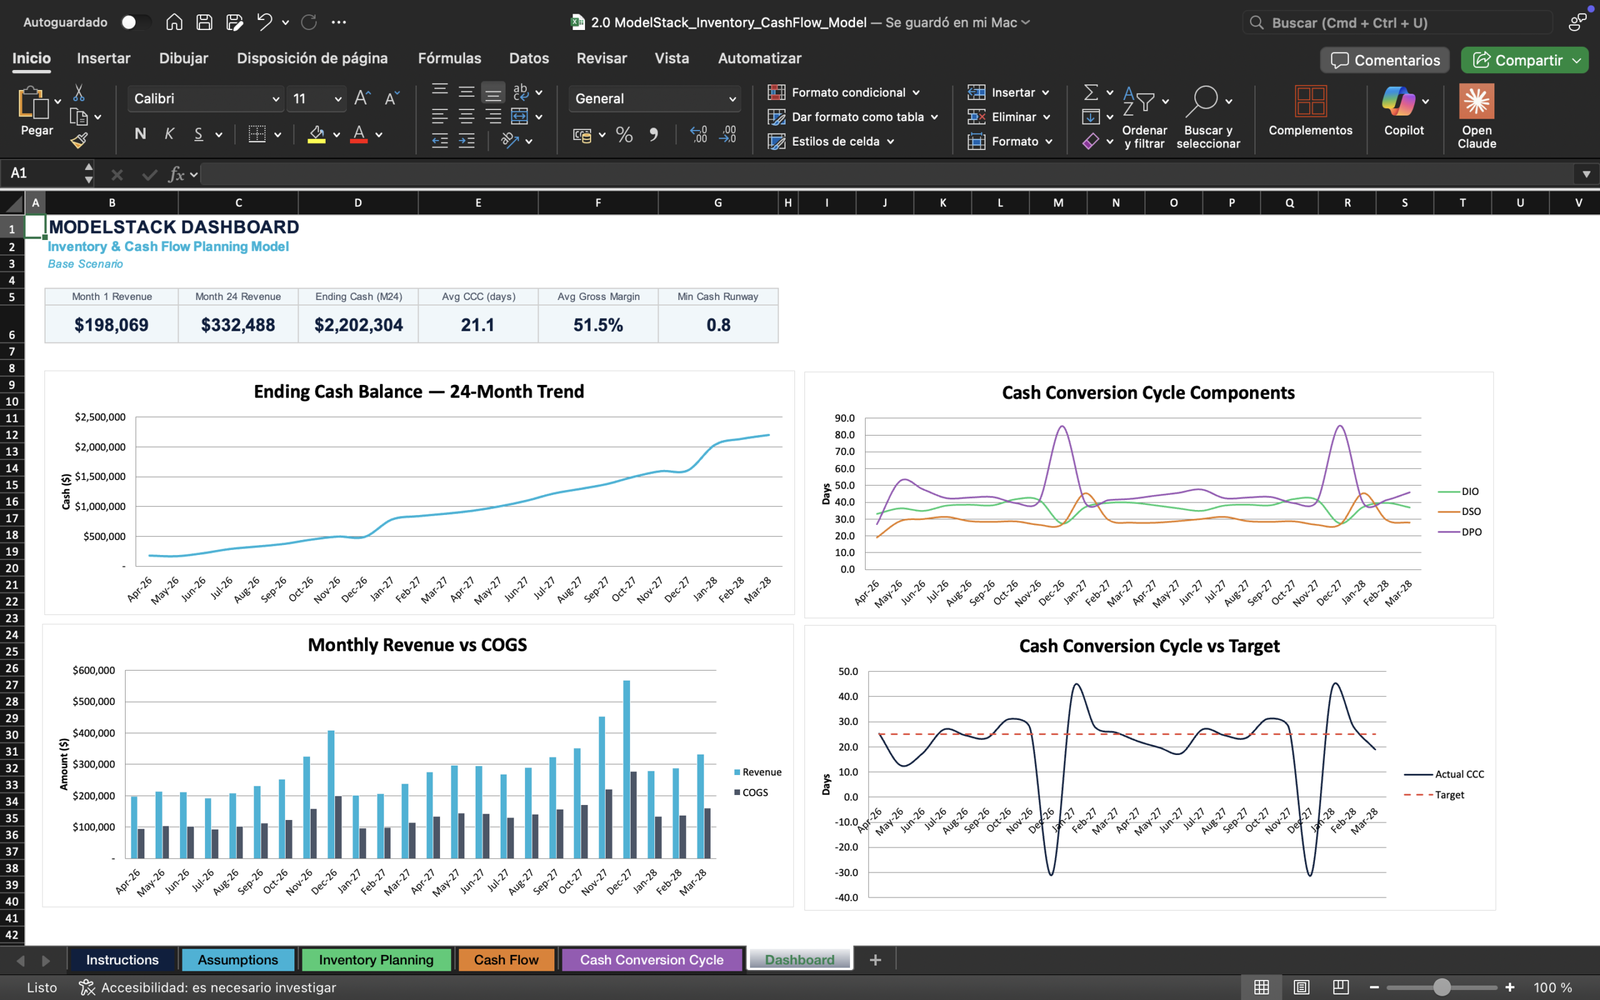Click the format painter brush icon
Image resolution: width=1600 pixels, height=1000 pixels.
click(x=79, y=141)
